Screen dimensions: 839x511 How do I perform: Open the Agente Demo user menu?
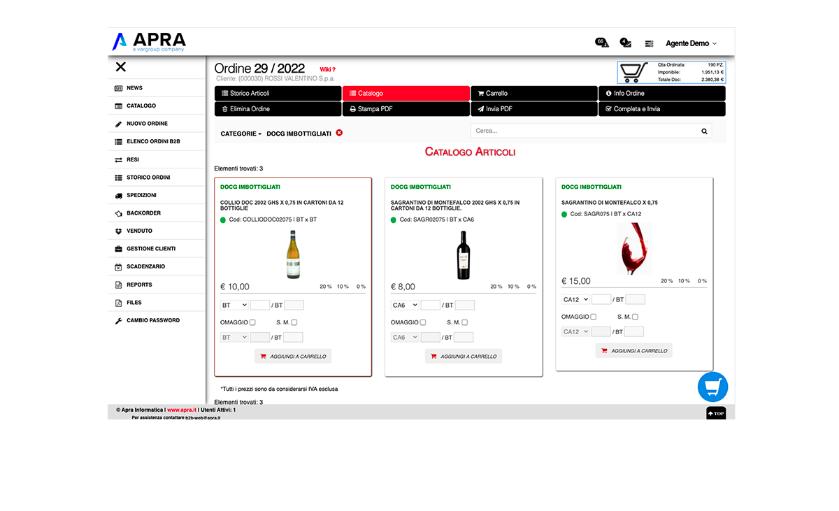[x=691, y=43]
